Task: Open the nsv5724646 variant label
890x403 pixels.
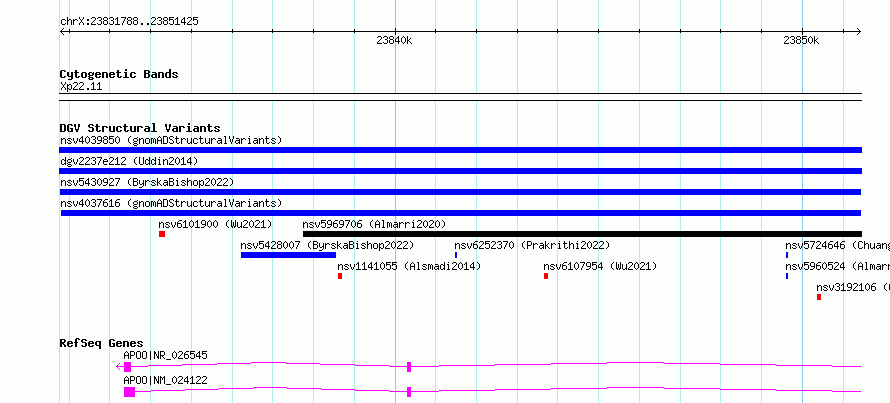Action: pyautogui.click(x=837, y=246)
